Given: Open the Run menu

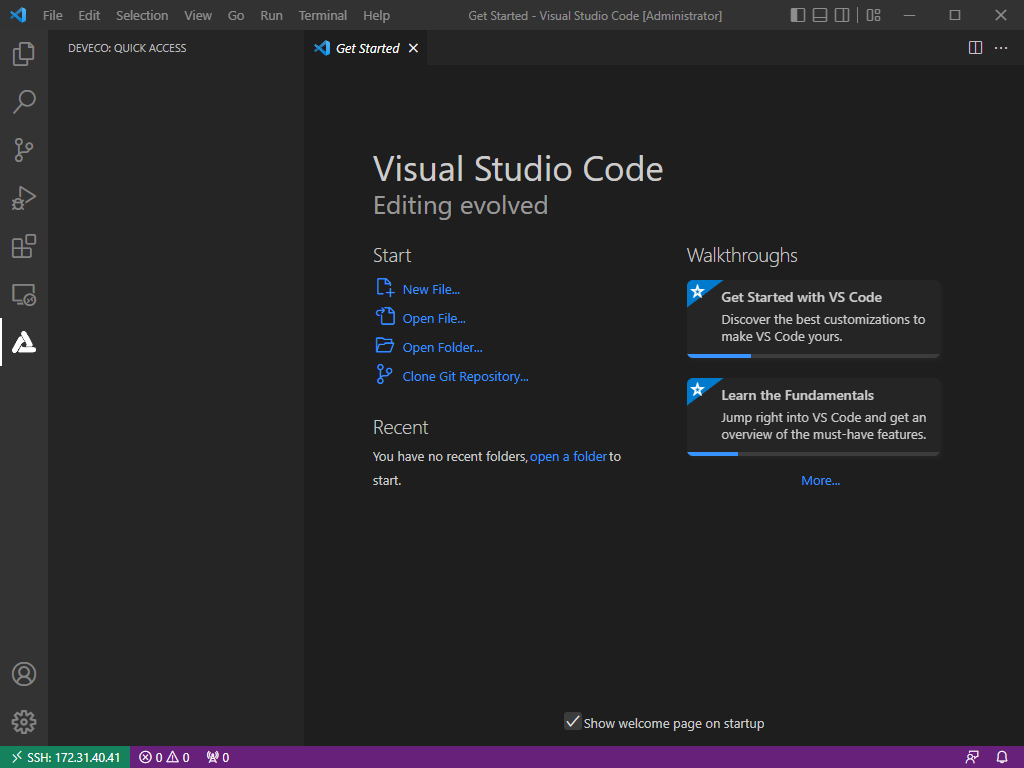Looking at the screenshot, I should pos(271,15).
